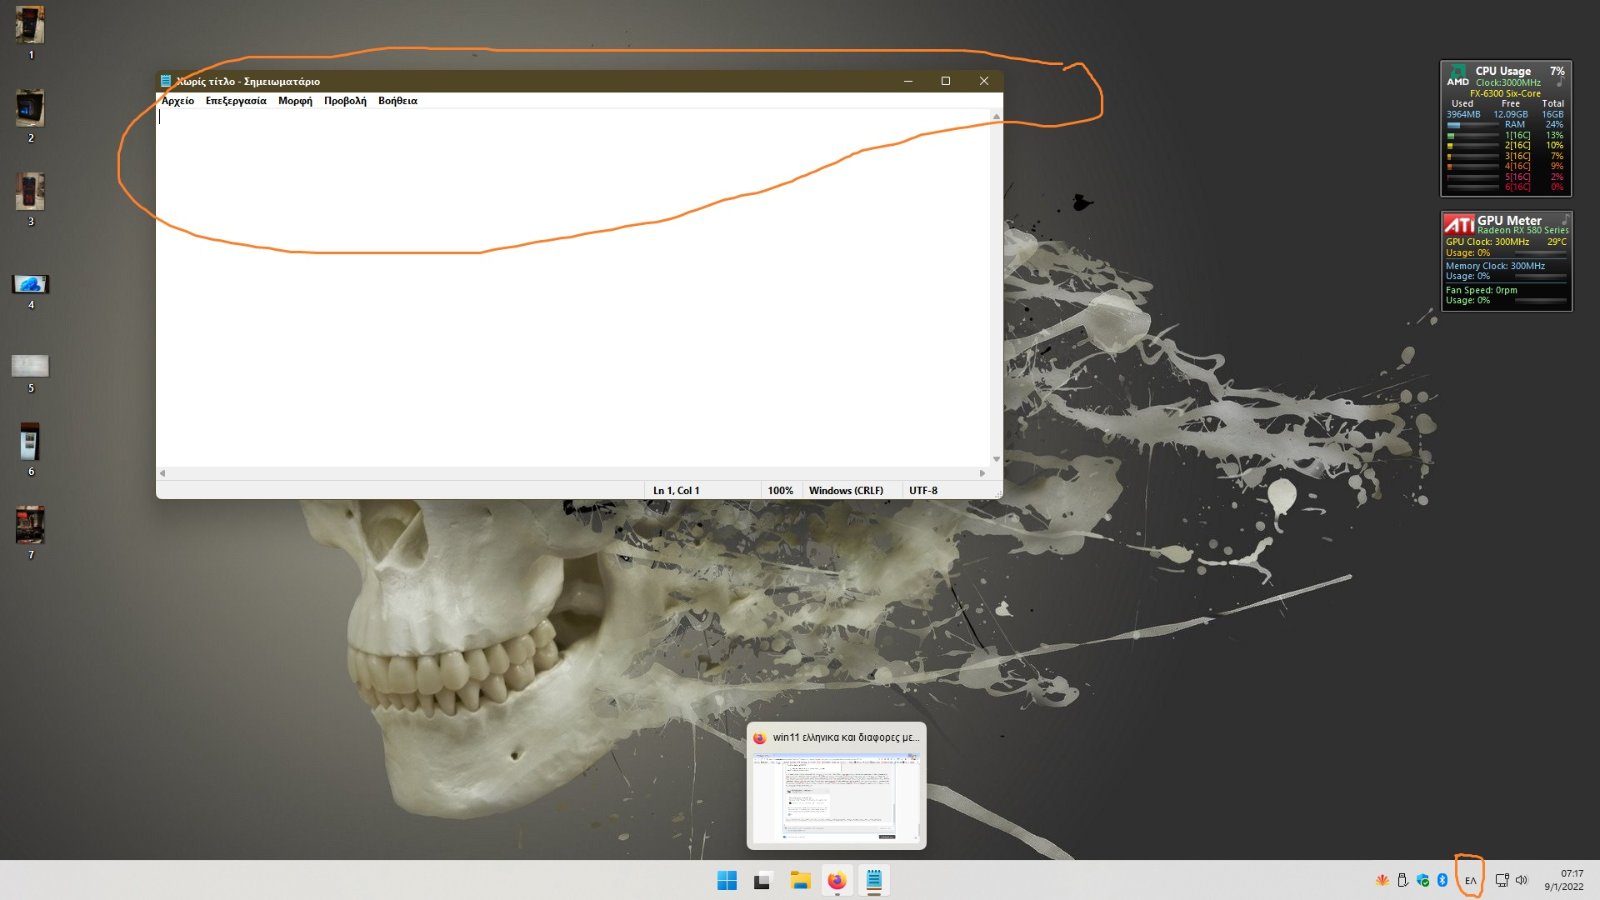Image resolution: width=1600 pixels, height=900 pixels.
Task: Open the Μορφή menu
Action: tap(295, 101)
